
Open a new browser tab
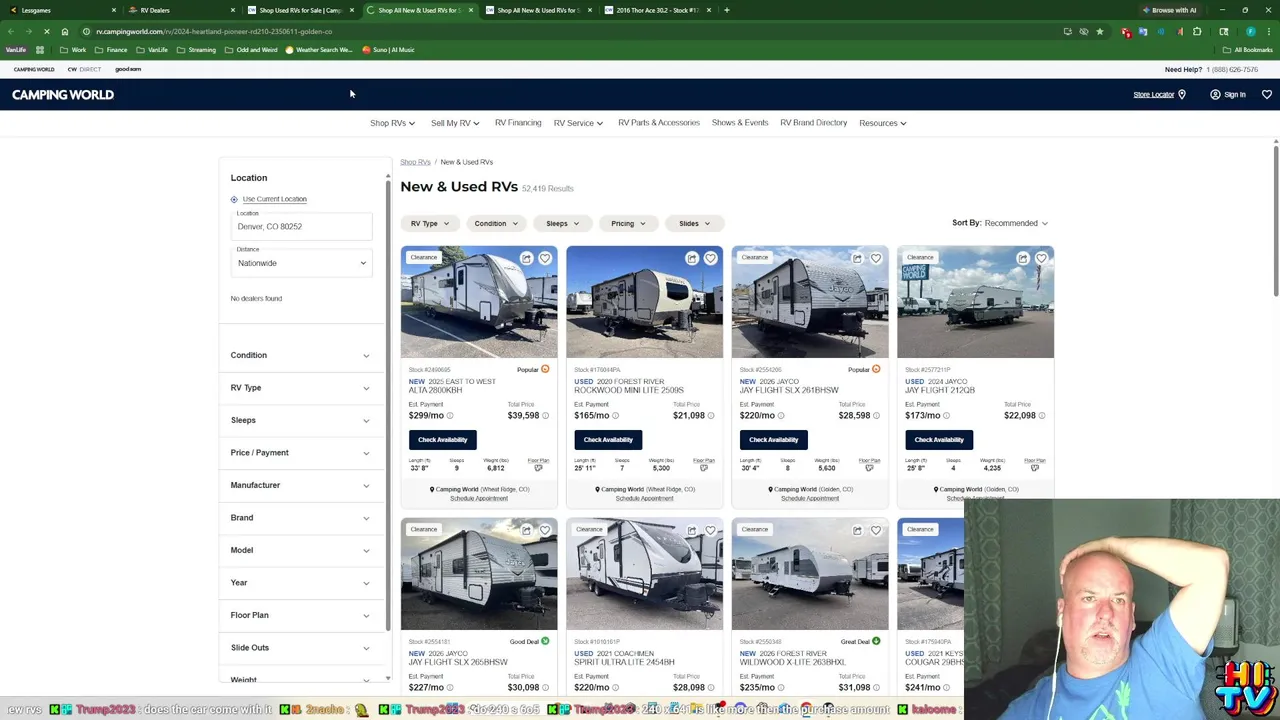click(727, 10)
